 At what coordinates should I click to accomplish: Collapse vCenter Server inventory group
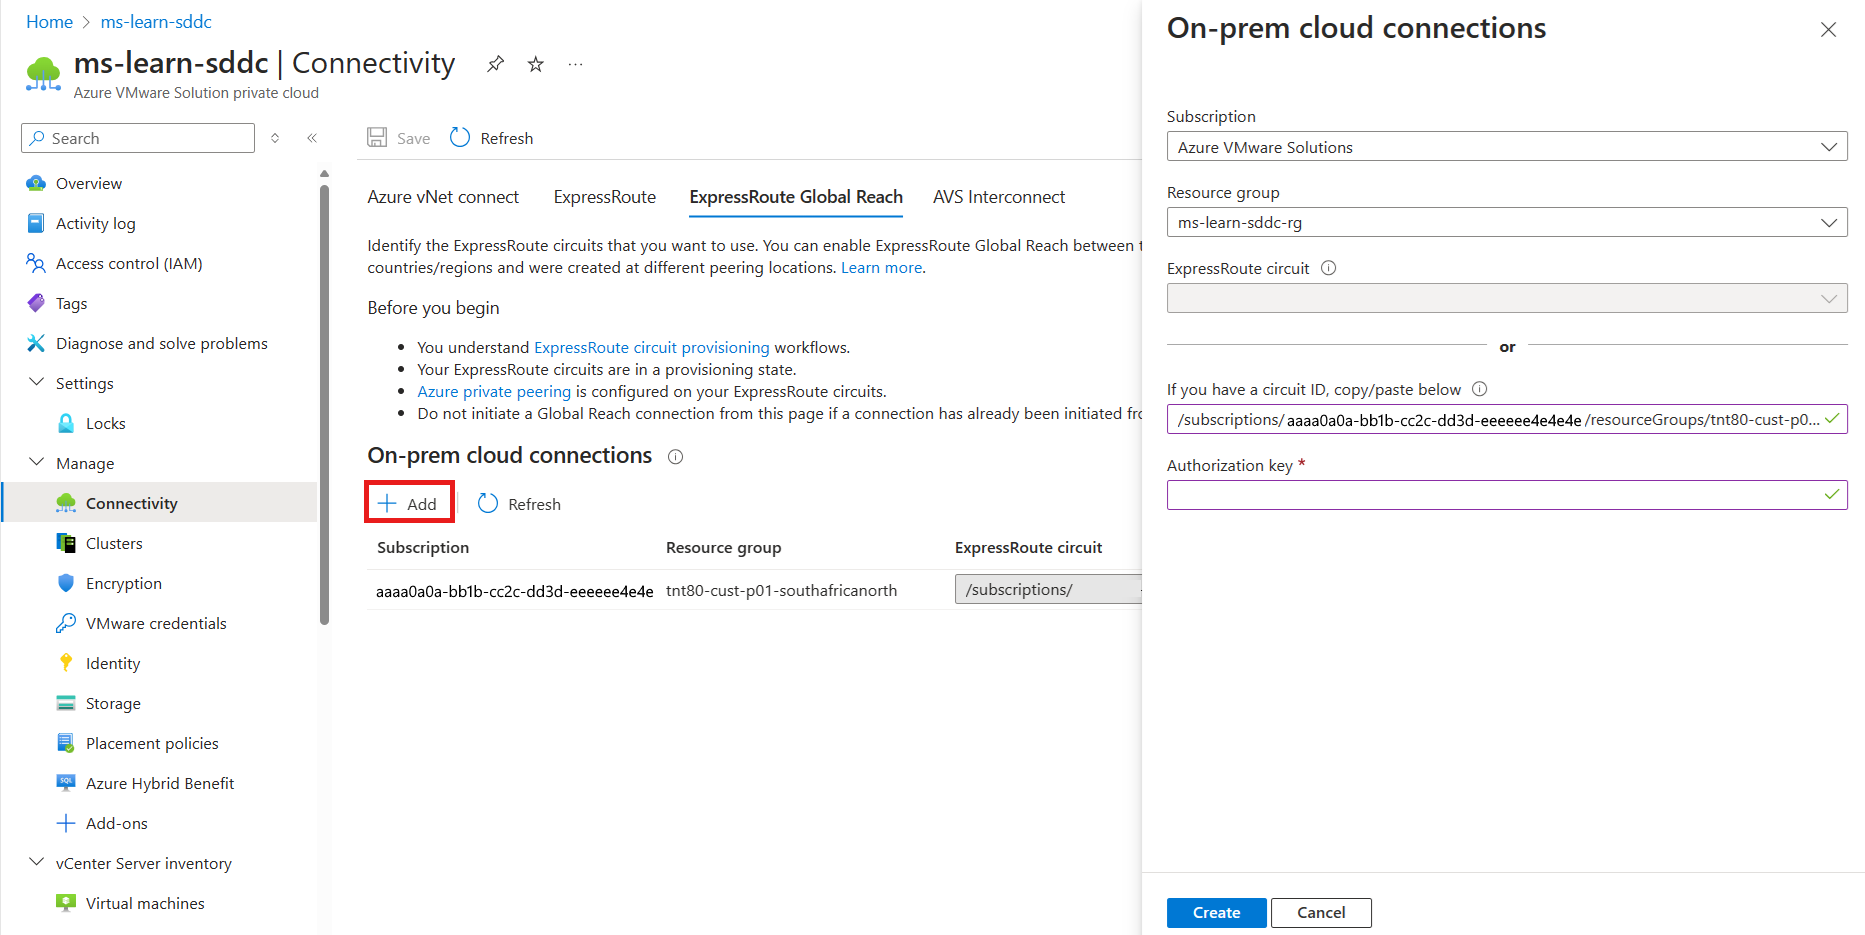point(37,862)
